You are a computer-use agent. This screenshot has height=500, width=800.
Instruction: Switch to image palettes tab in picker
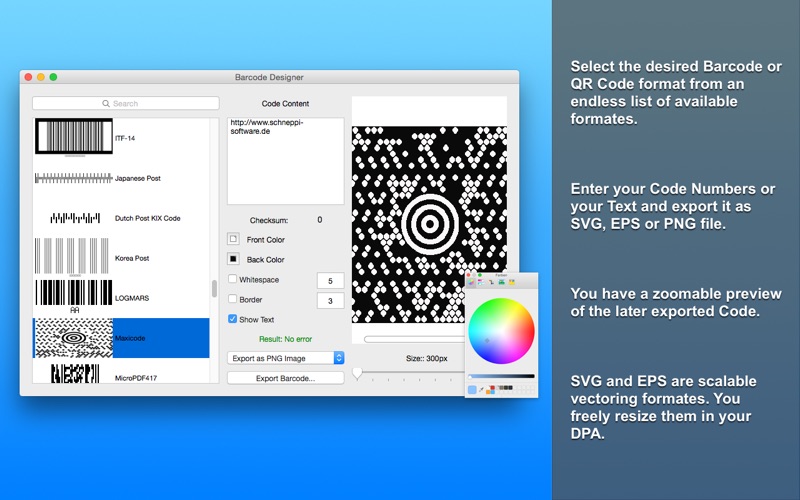(x=502, y=282)
